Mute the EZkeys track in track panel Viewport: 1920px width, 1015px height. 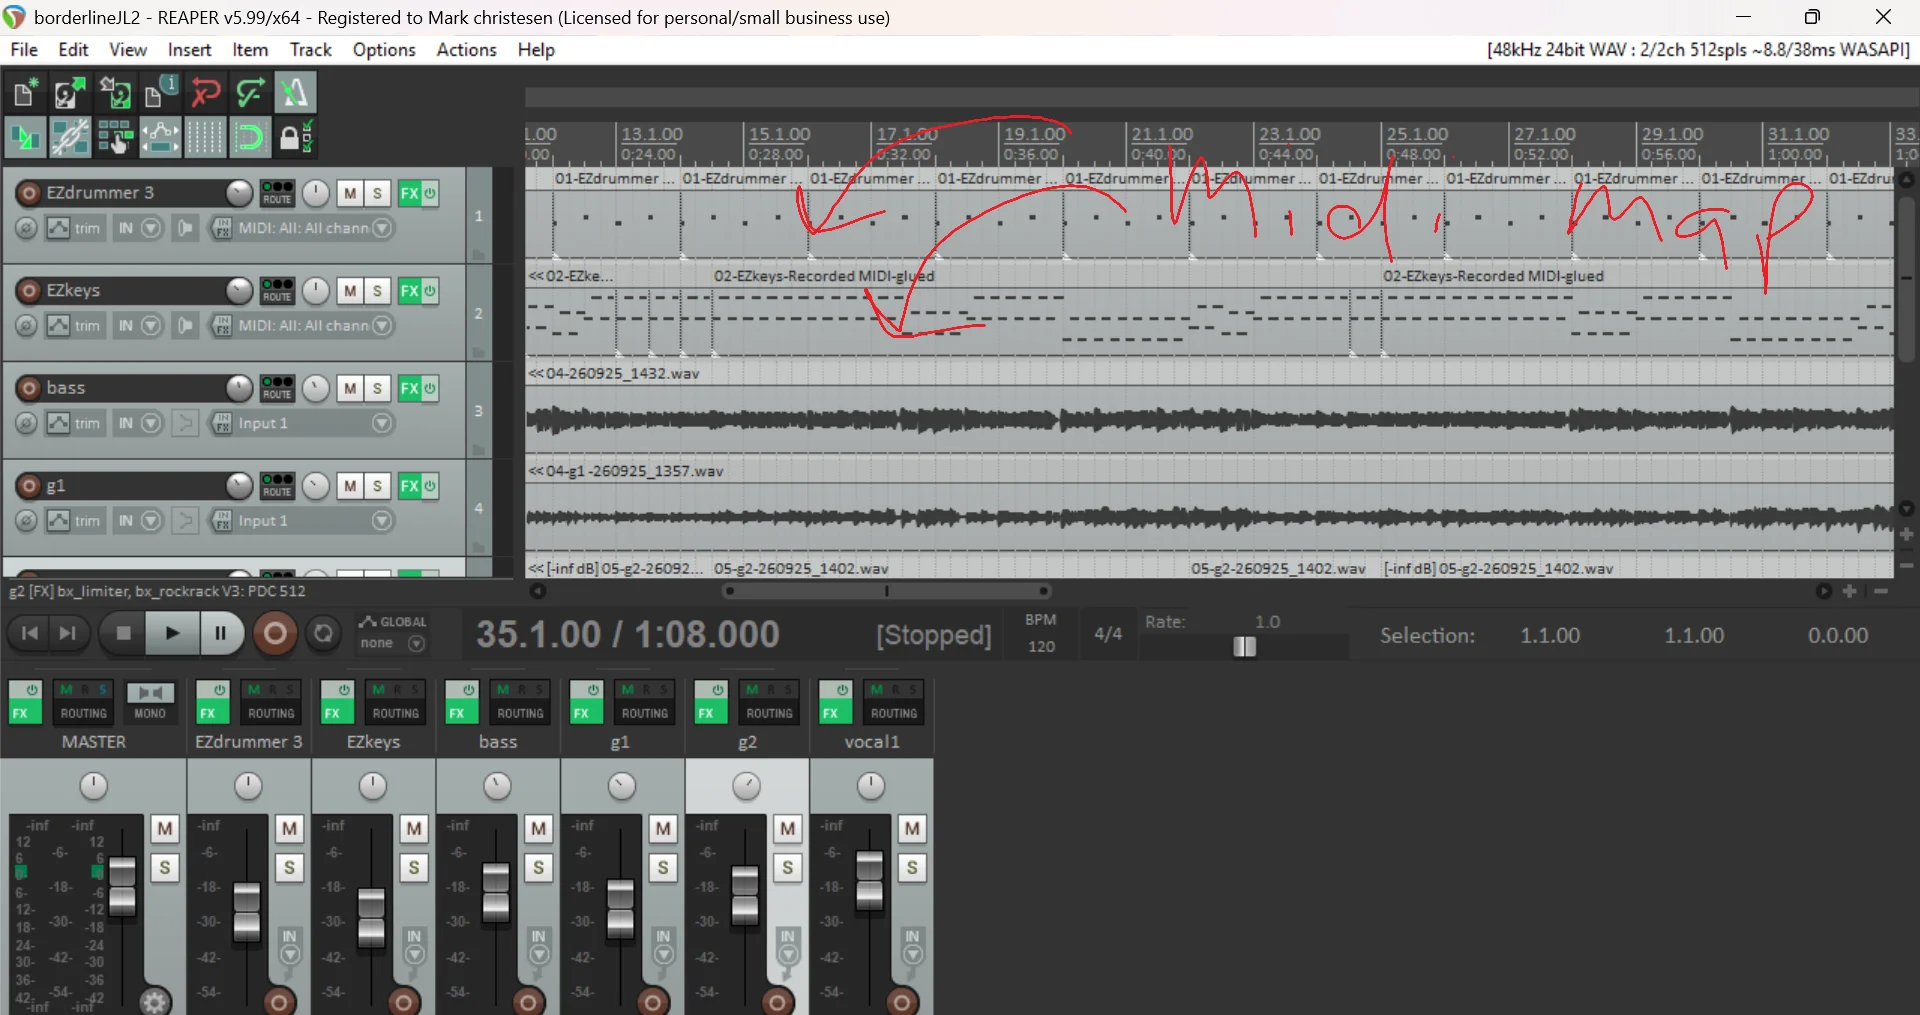[x=349, y=291]
